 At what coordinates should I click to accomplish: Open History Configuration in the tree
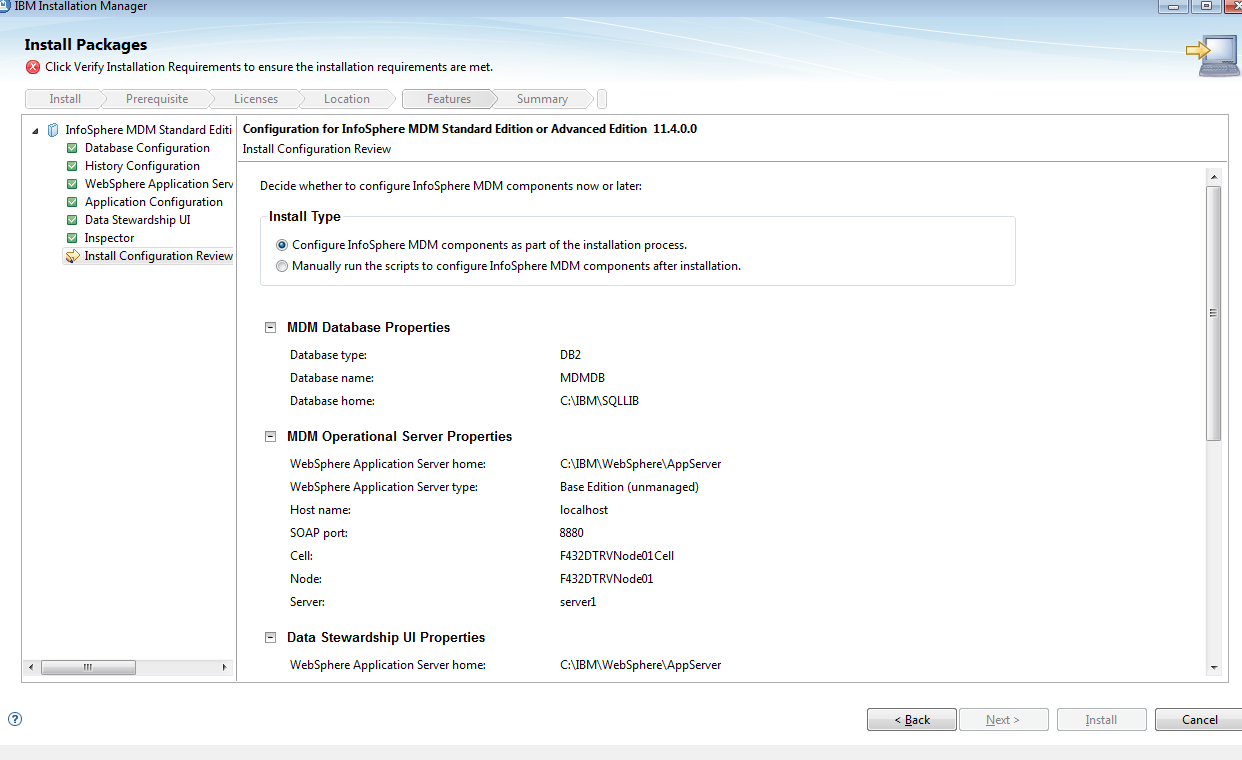coord(142,166)
